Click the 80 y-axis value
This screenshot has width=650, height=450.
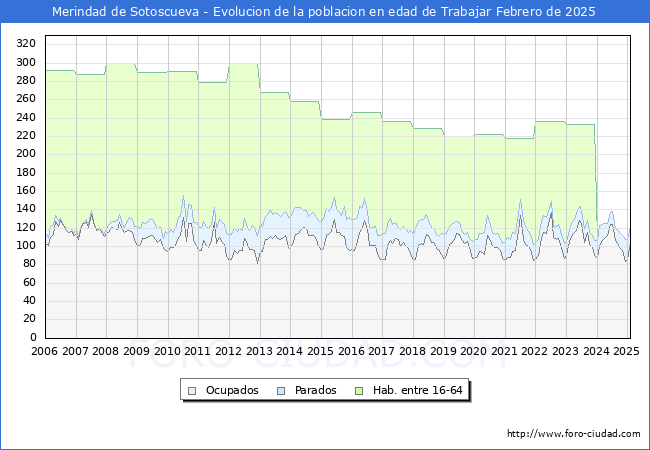29,264
